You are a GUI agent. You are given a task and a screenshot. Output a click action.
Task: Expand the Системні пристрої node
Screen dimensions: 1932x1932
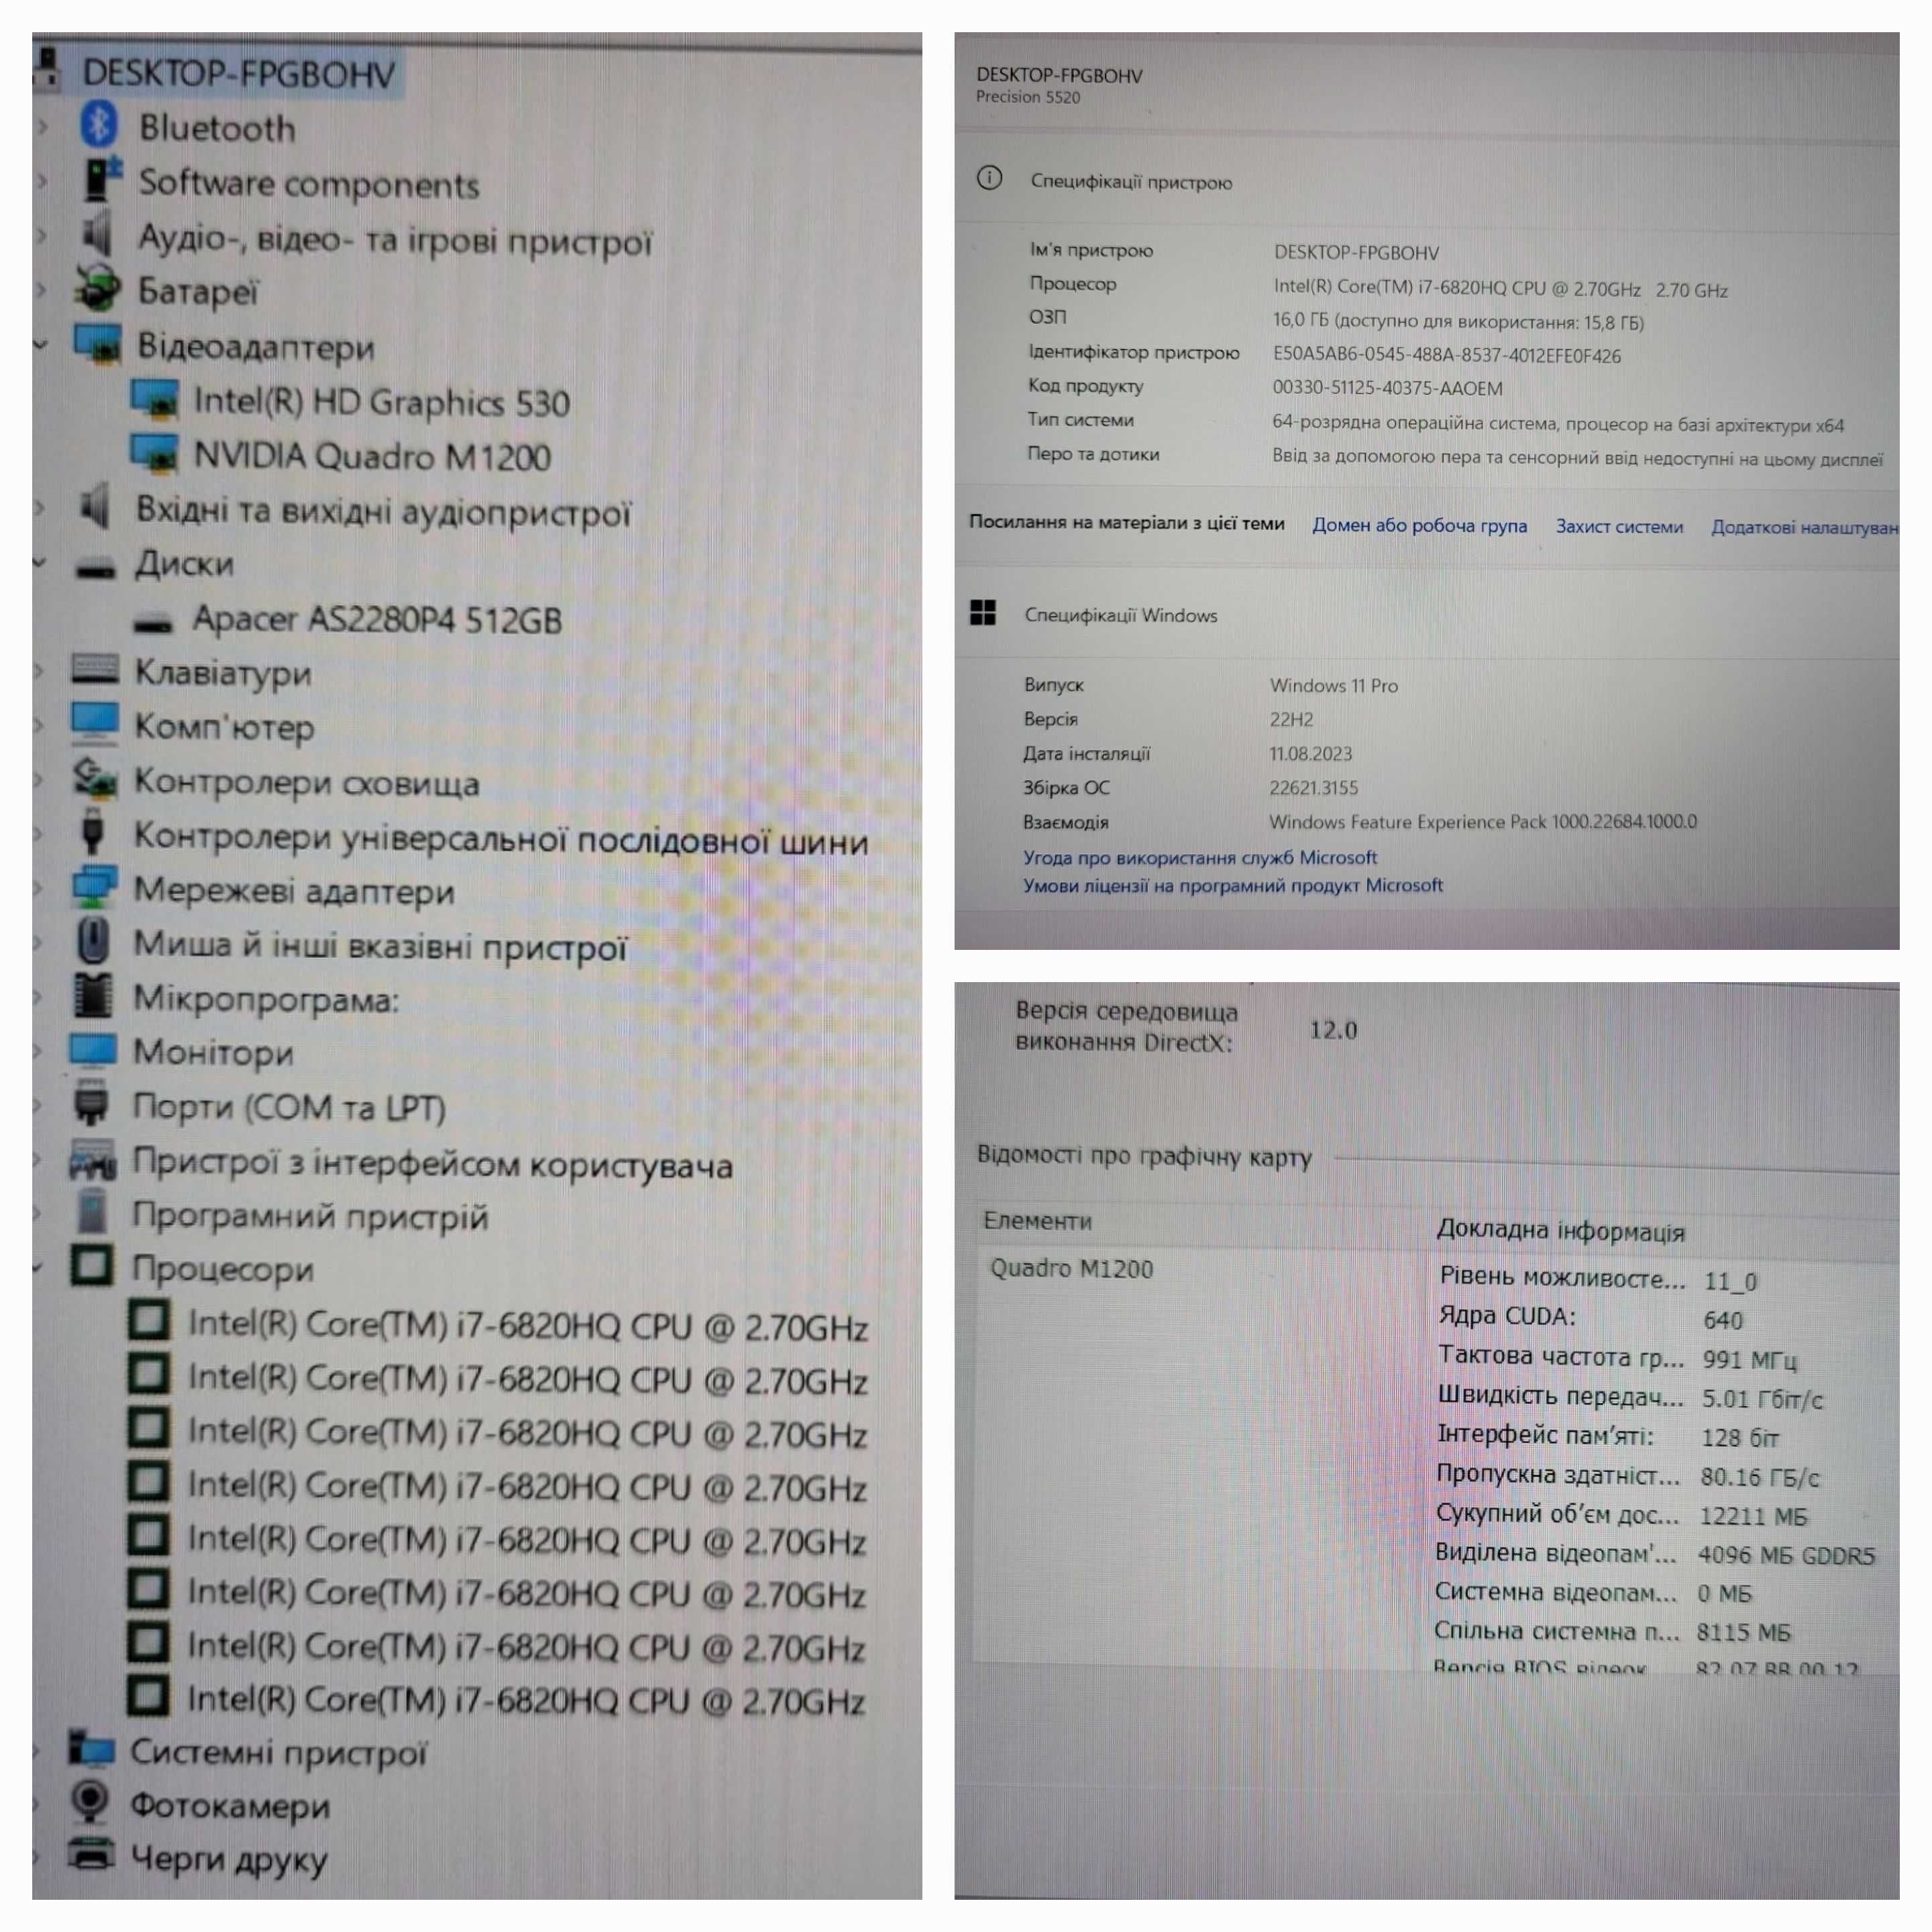click(x=37, y=1751)
